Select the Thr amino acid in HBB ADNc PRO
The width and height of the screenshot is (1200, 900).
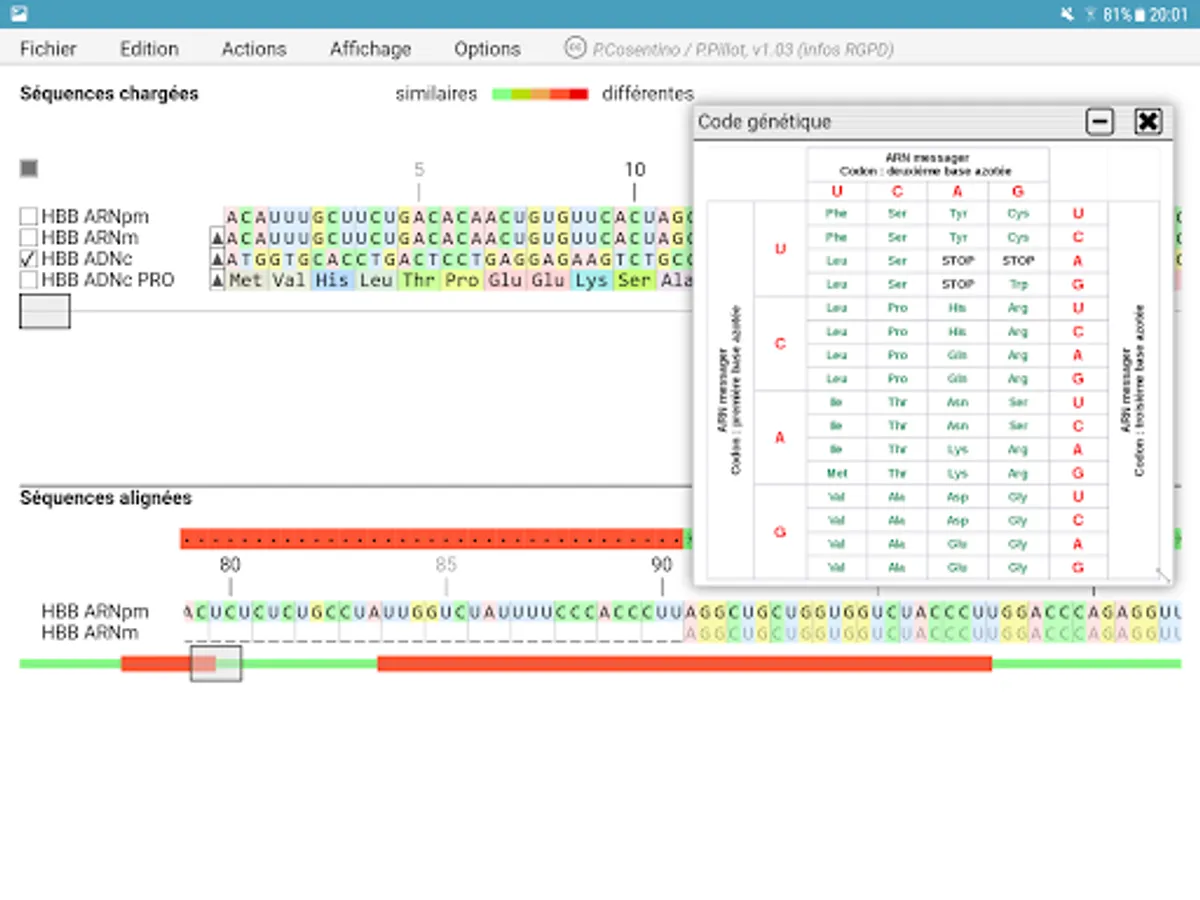click(418, 280)
